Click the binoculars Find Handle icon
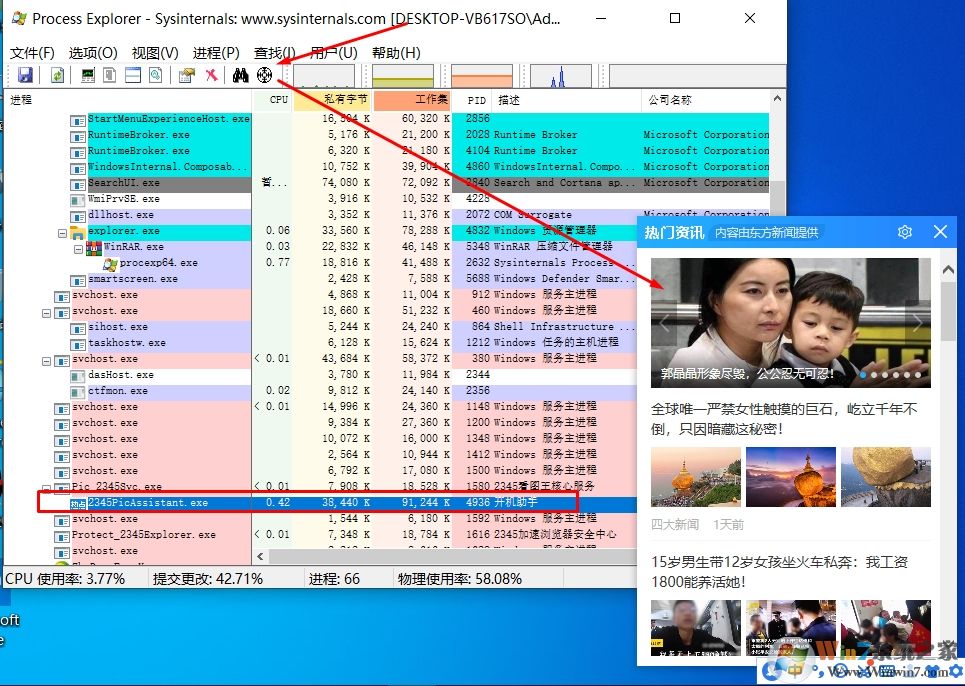The image size is (965, 686). point(240,75)
